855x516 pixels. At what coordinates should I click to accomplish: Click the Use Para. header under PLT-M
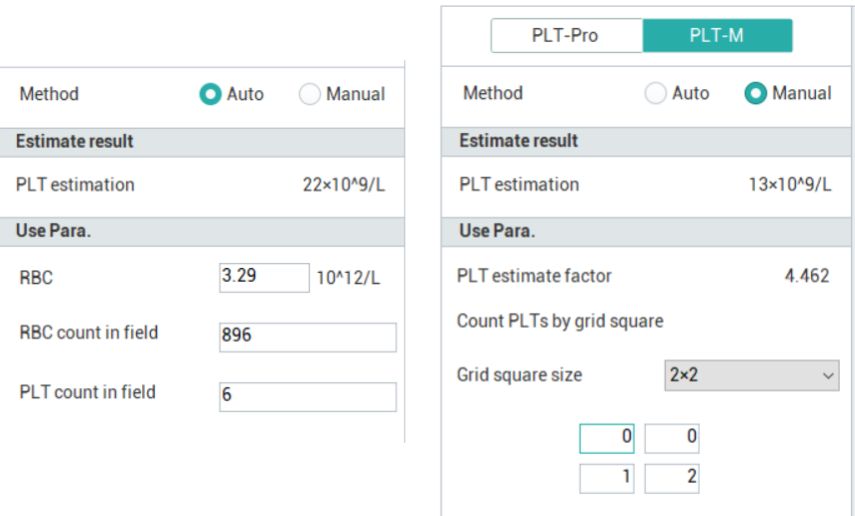pyautogui.click(x=497, y=231)
